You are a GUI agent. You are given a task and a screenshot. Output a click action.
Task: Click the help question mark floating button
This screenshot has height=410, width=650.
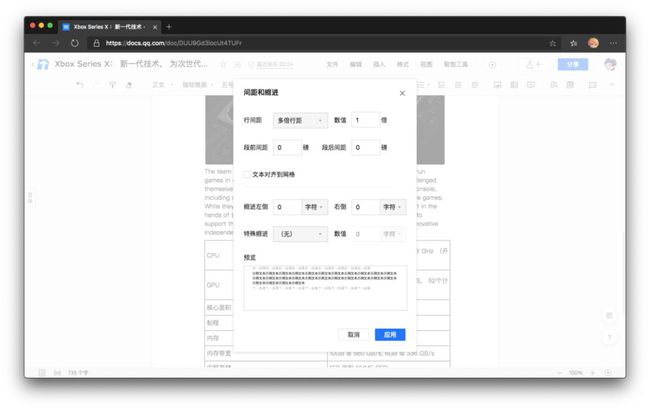pos(609,337)
